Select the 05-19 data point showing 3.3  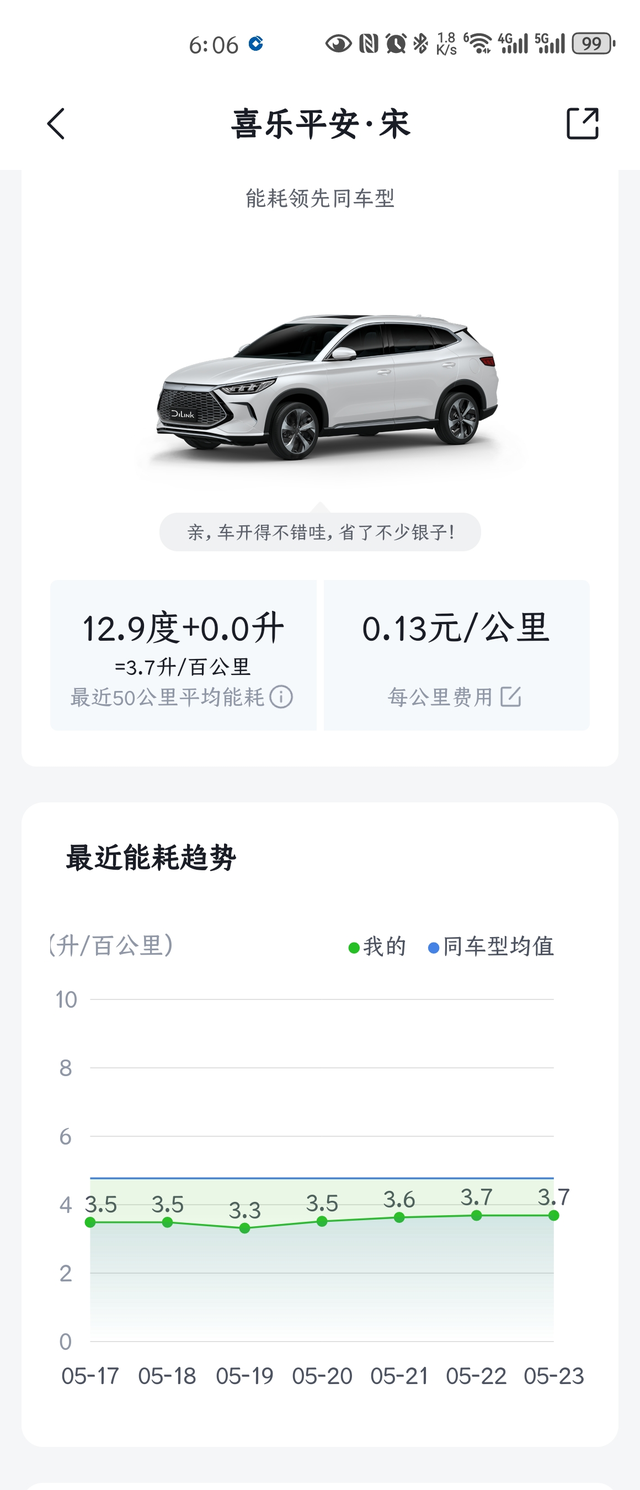245,1227
